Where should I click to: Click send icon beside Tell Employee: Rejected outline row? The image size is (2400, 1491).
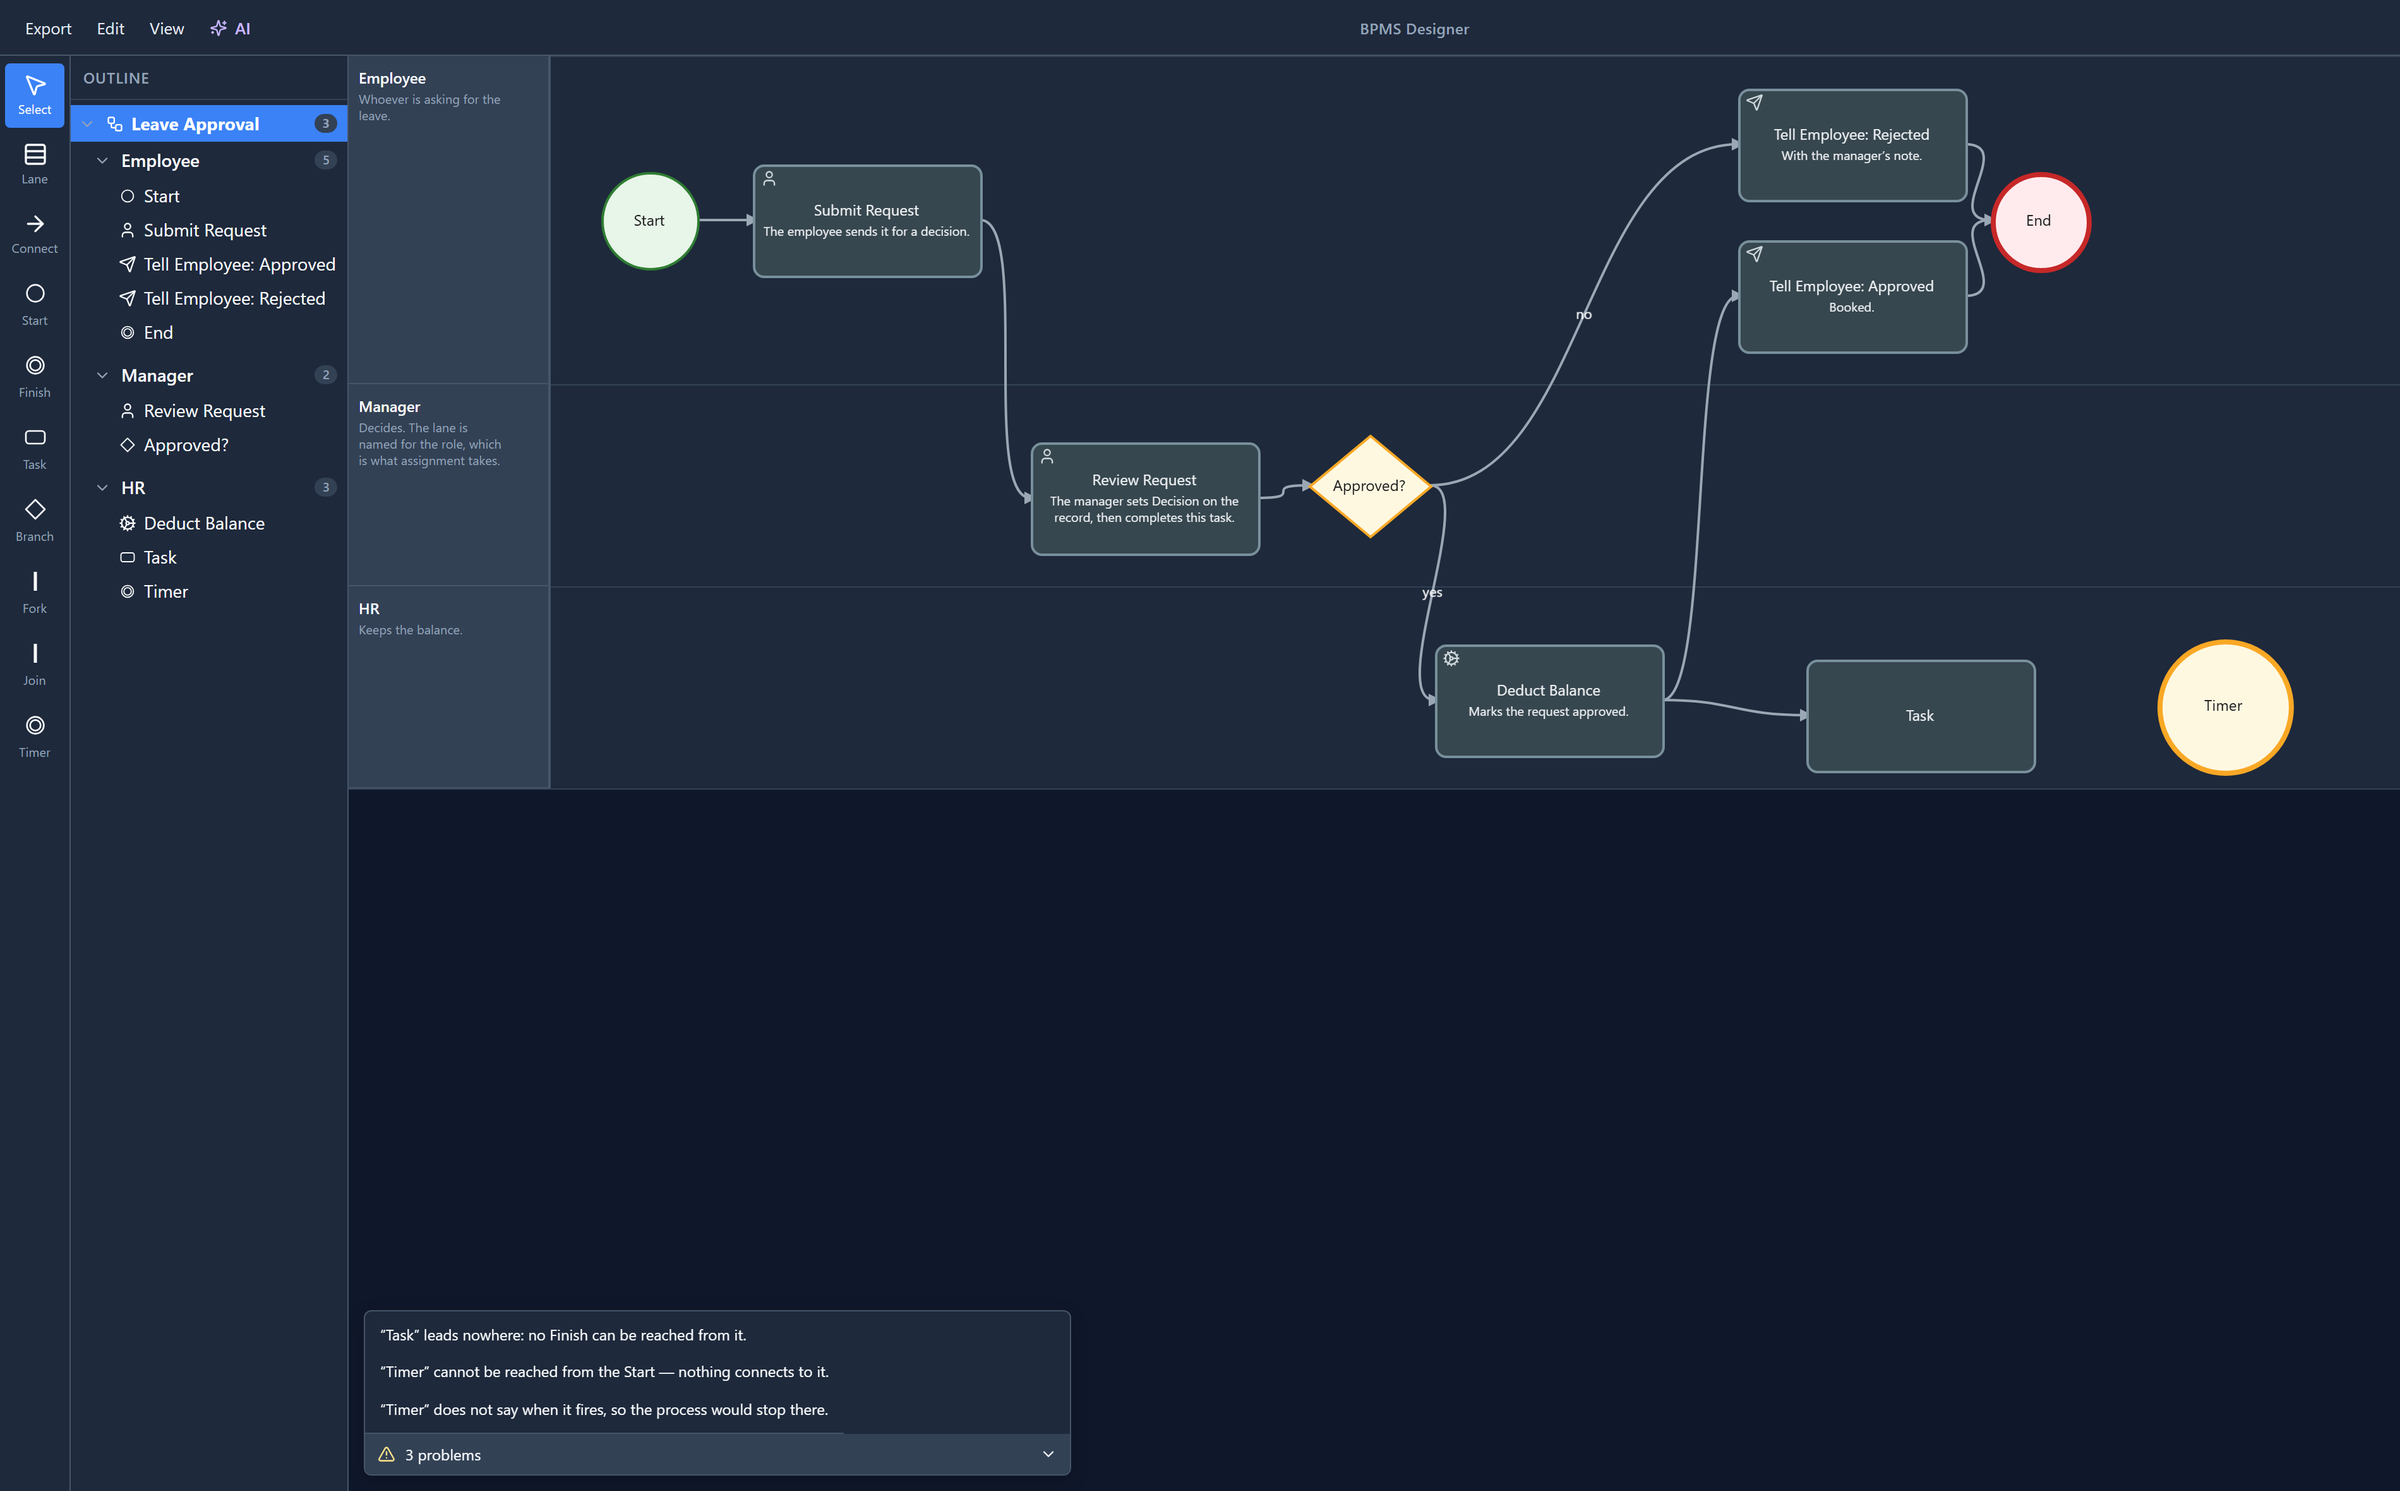tap(127, 298)
